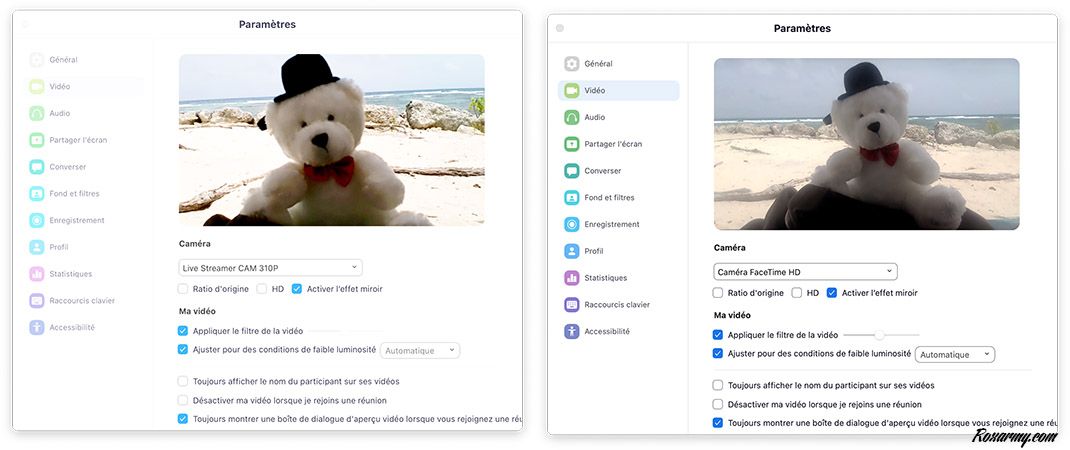This screenshot has width=1070, height=450.
Task: Click the close button of the right window
Action: click(560, 28)
